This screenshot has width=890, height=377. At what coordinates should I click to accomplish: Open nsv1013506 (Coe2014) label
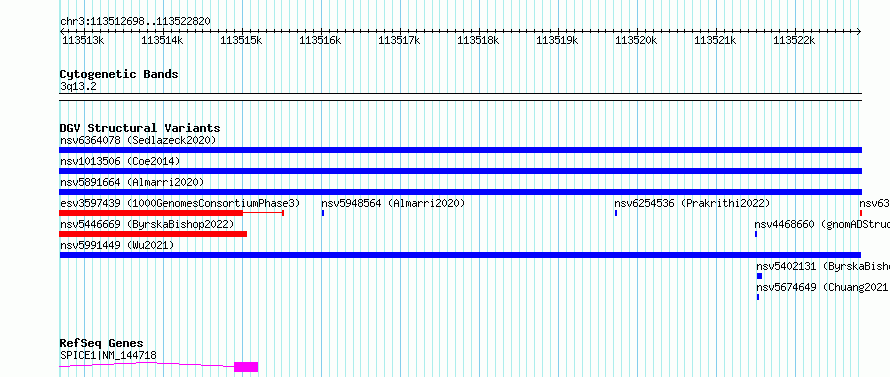(120, 161)
